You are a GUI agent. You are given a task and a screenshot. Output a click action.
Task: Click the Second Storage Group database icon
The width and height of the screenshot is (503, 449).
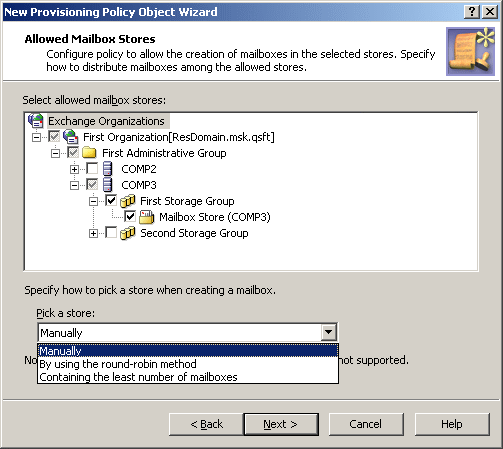point(127,233)
